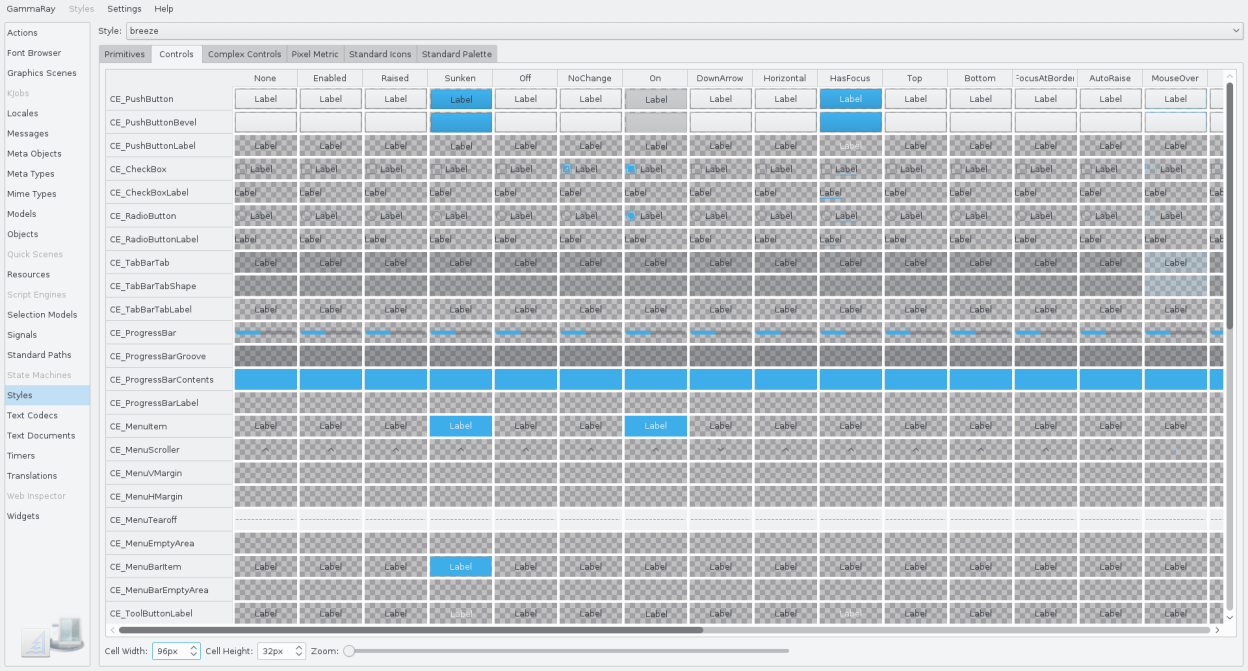Click the GammaRay logo image in sidebar
Viewport: 1248px width, 671px height.
click(x=52, y=636)
